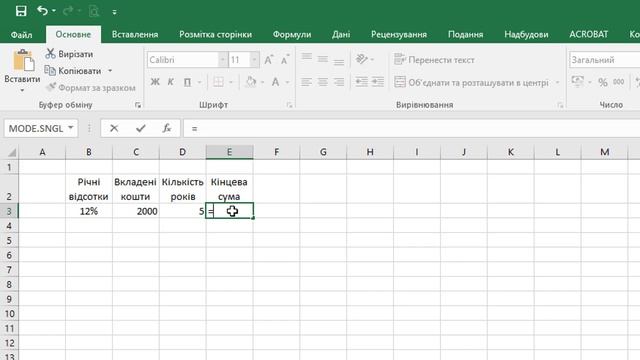Click the decrease font size icon
This screenshot has width=640, height=360.
click(285, 60)
